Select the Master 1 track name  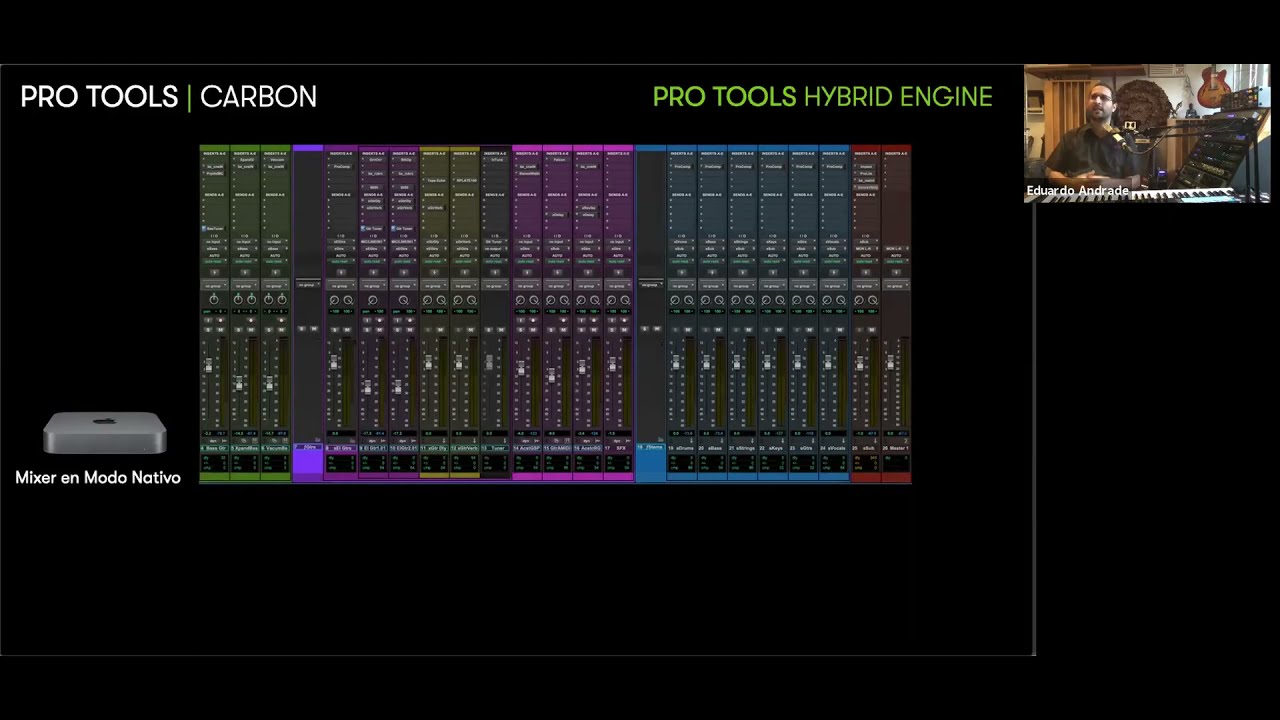pyautogui.click(x=896, y=448)
